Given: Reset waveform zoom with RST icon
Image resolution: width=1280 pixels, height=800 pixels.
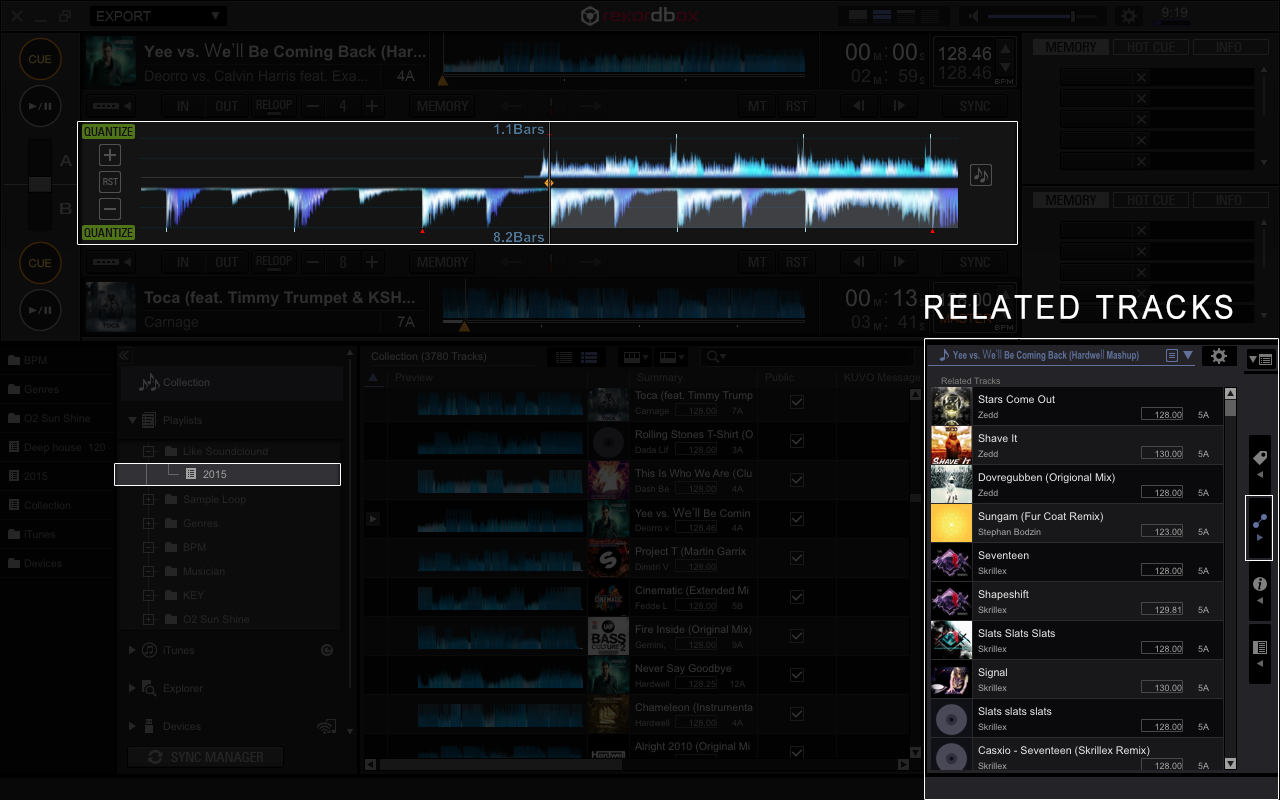Looking at the screenshot, I should point(110,182).
